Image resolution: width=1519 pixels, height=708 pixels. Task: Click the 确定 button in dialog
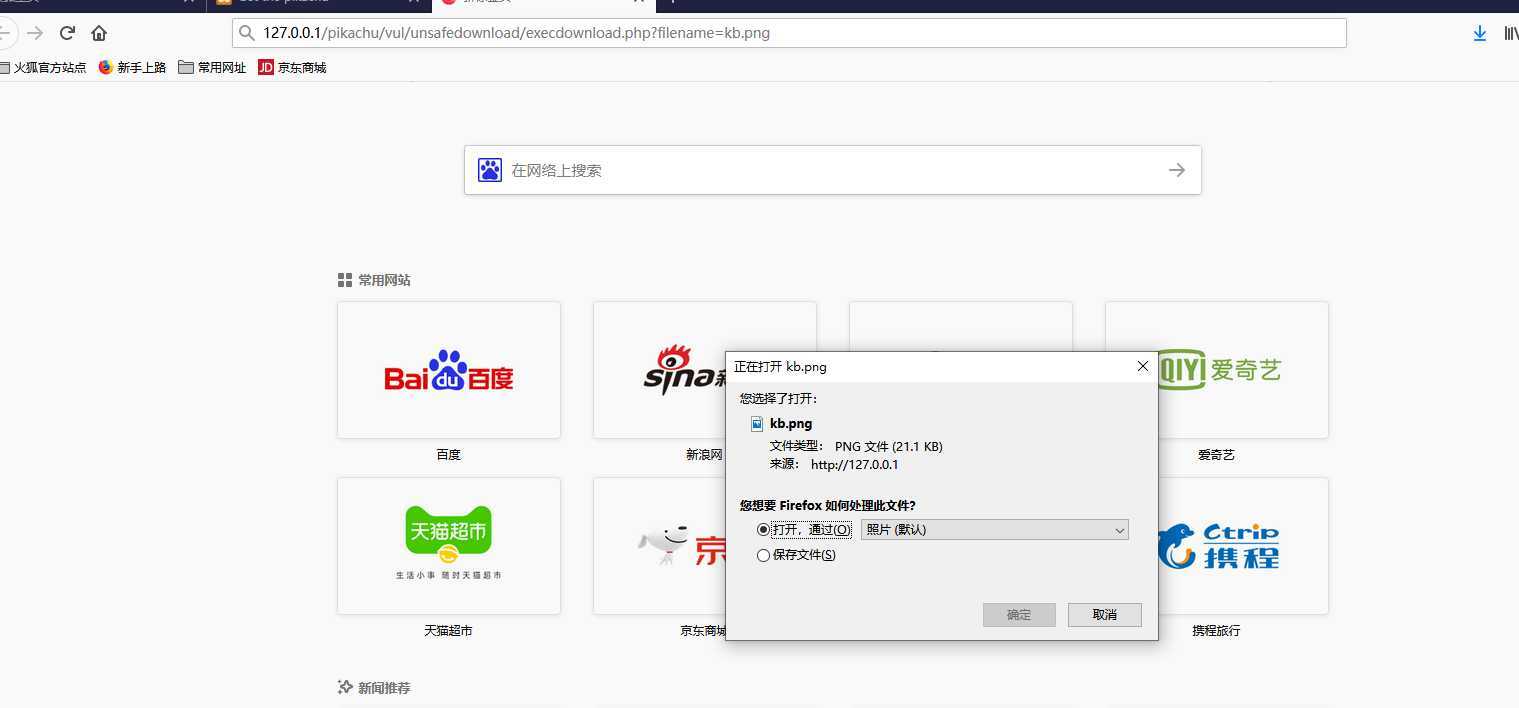1019,614
